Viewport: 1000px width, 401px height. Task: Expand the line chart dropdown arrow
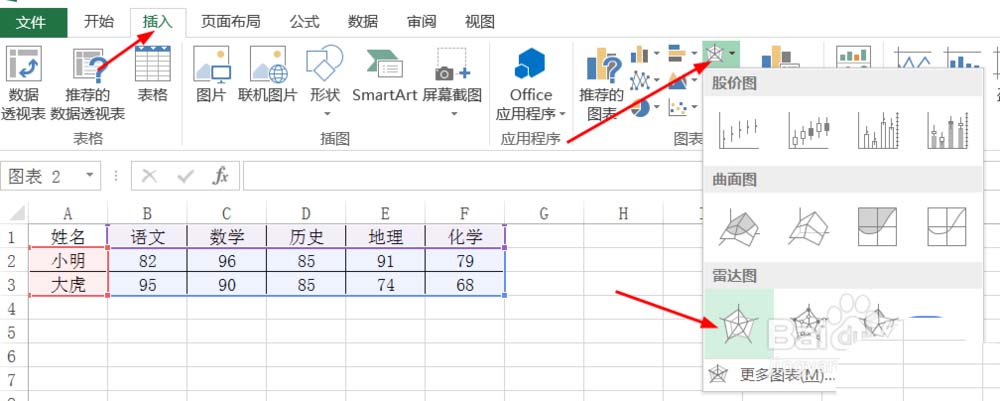pyautogui.click(x=657, y=80)
